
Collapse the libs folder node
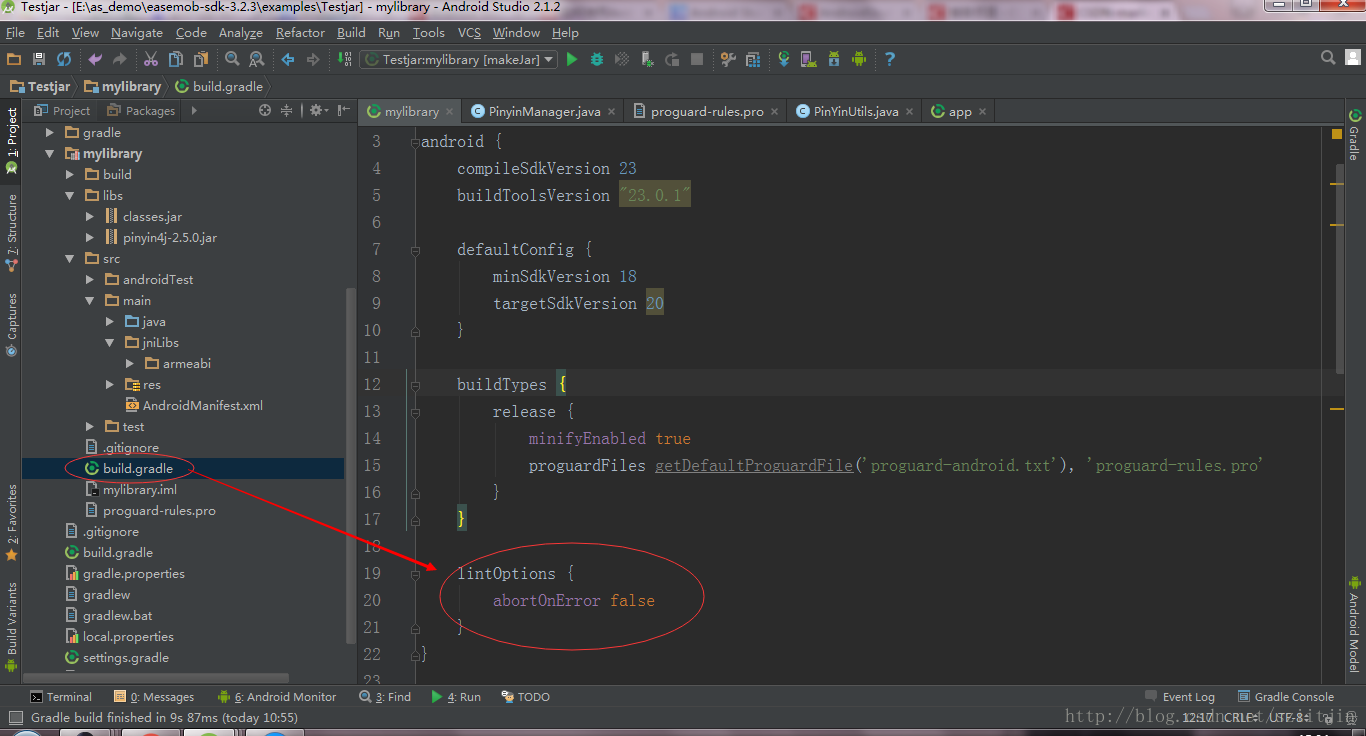pyautogui.click(x=70, y=195)
